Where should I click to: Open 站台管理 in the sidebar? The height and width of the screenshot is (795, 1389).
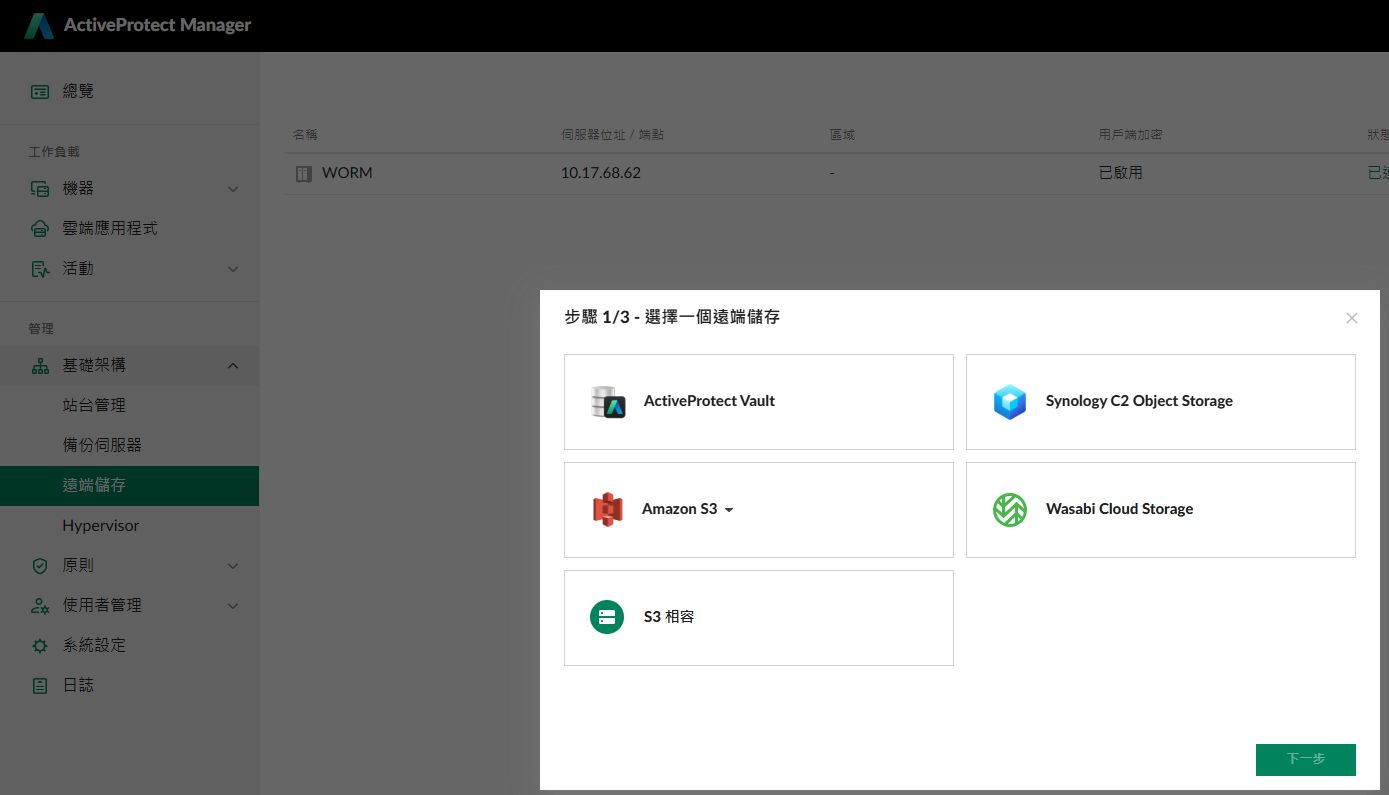coord(94,405)
